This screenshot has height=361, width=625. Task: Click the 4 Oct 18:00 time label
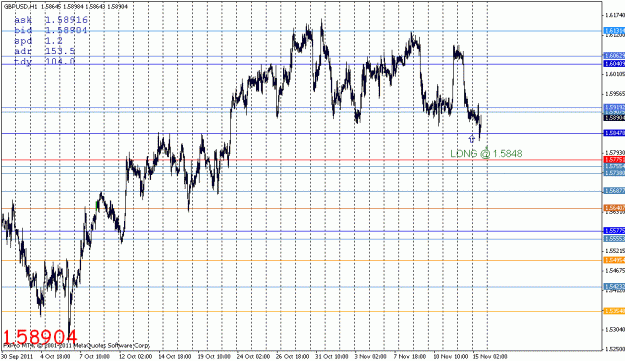(x=55, y=356)
